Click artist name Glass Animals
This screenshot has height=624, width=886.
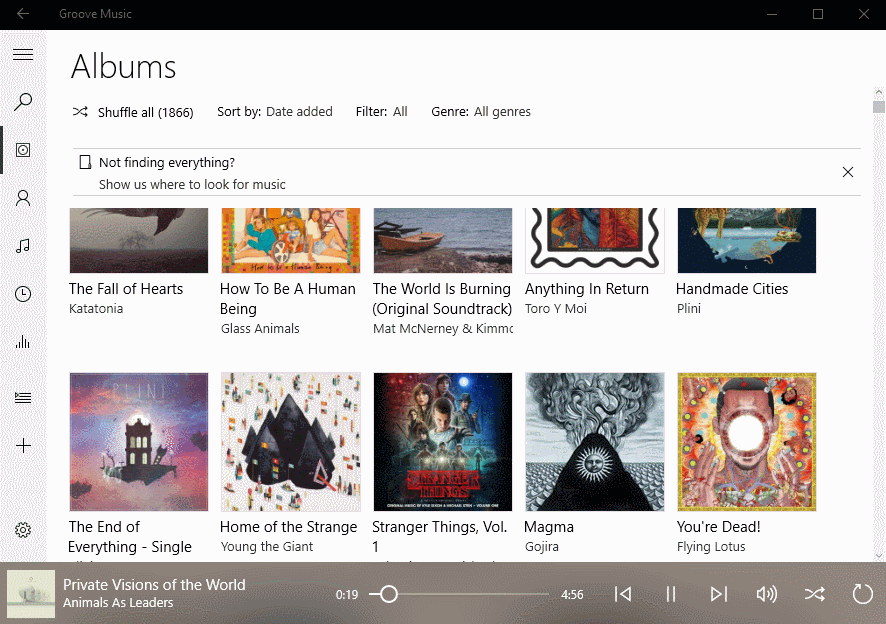pyautogui.click(x=260, y=328)
